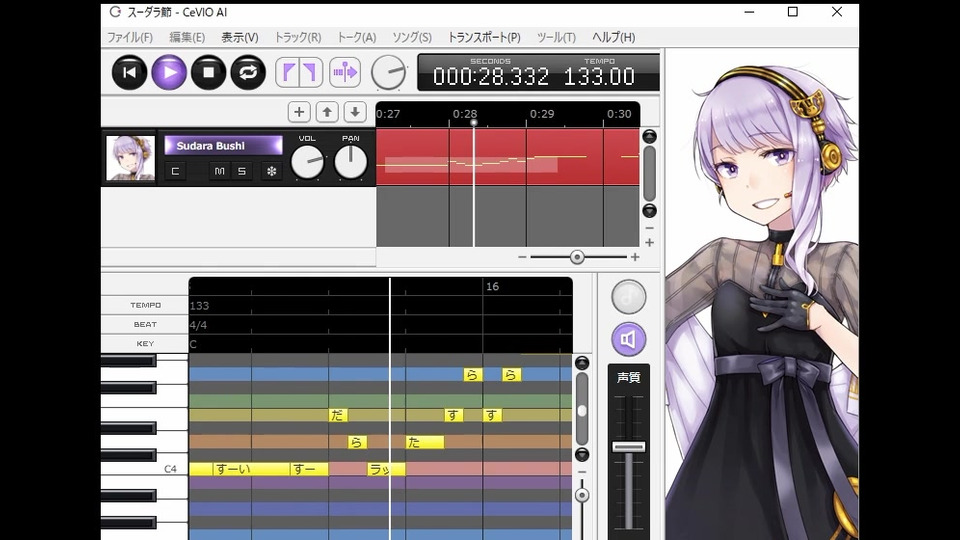The image size is (960, 540).
Task: Zoom out timeline horizontally with minus
Action: pos(522,257)
